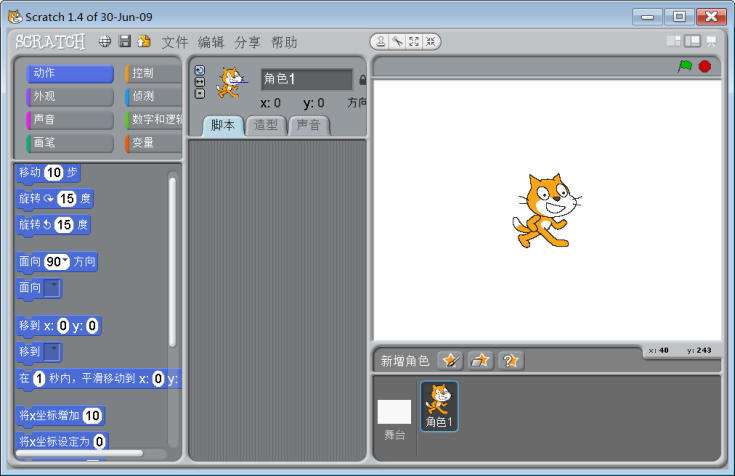The height and width of the screenshot is (476, 735).
Task: Click the 15 field in clockwise rotate block
Action: [67, 199]
